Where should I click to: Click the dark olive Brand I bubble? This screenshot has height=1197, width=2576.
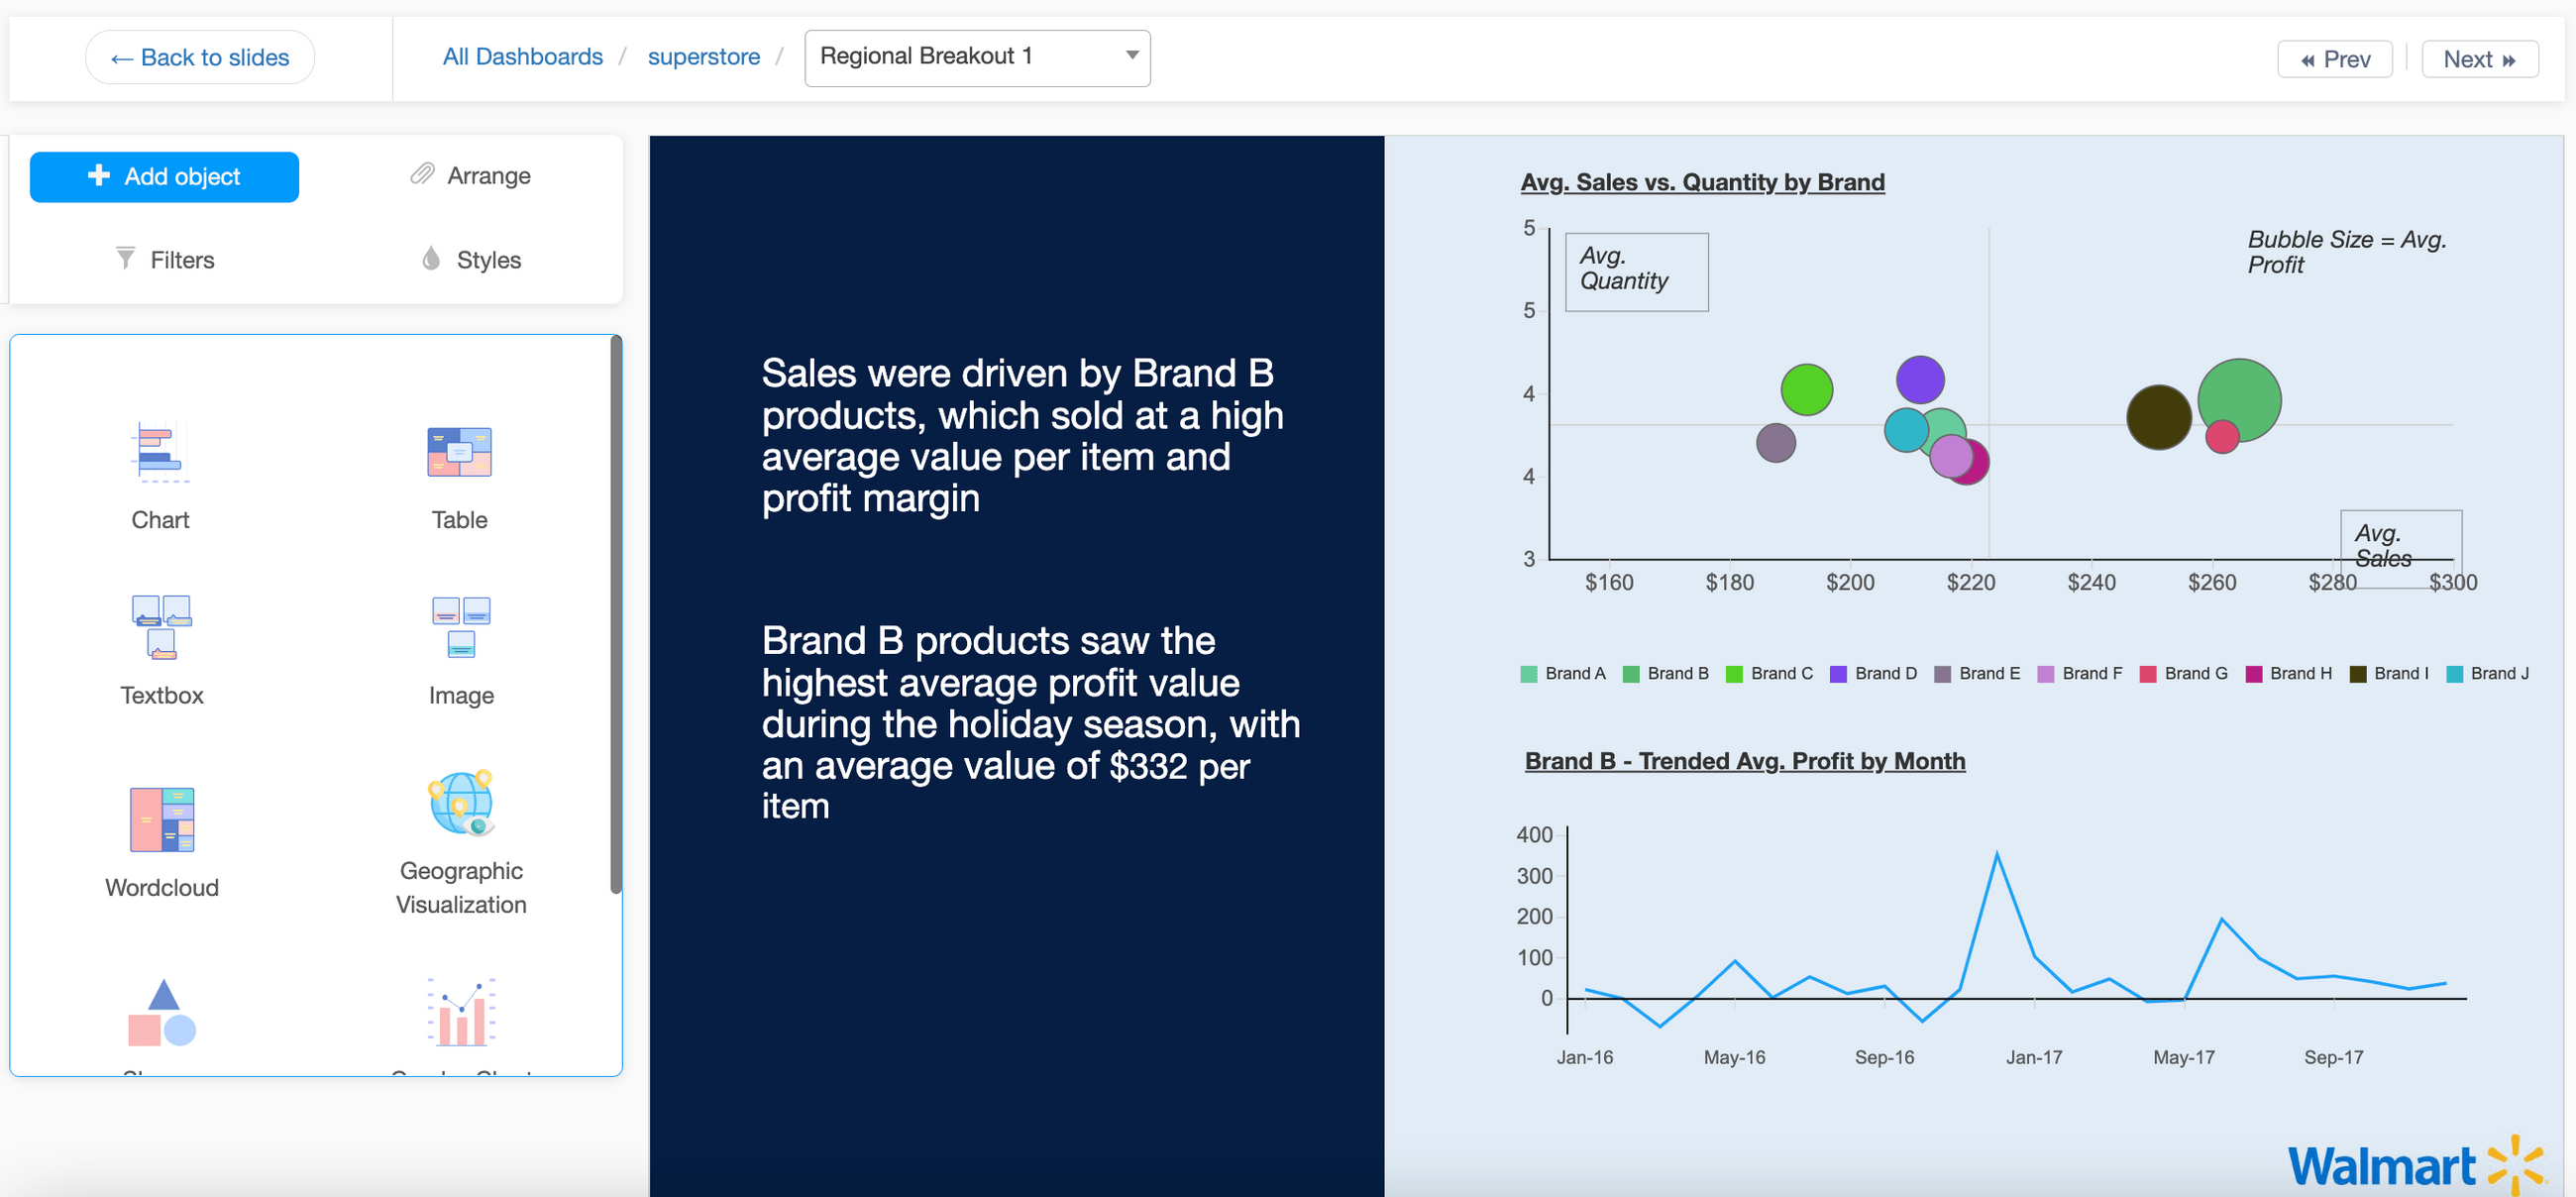(x=2158, y=417)
